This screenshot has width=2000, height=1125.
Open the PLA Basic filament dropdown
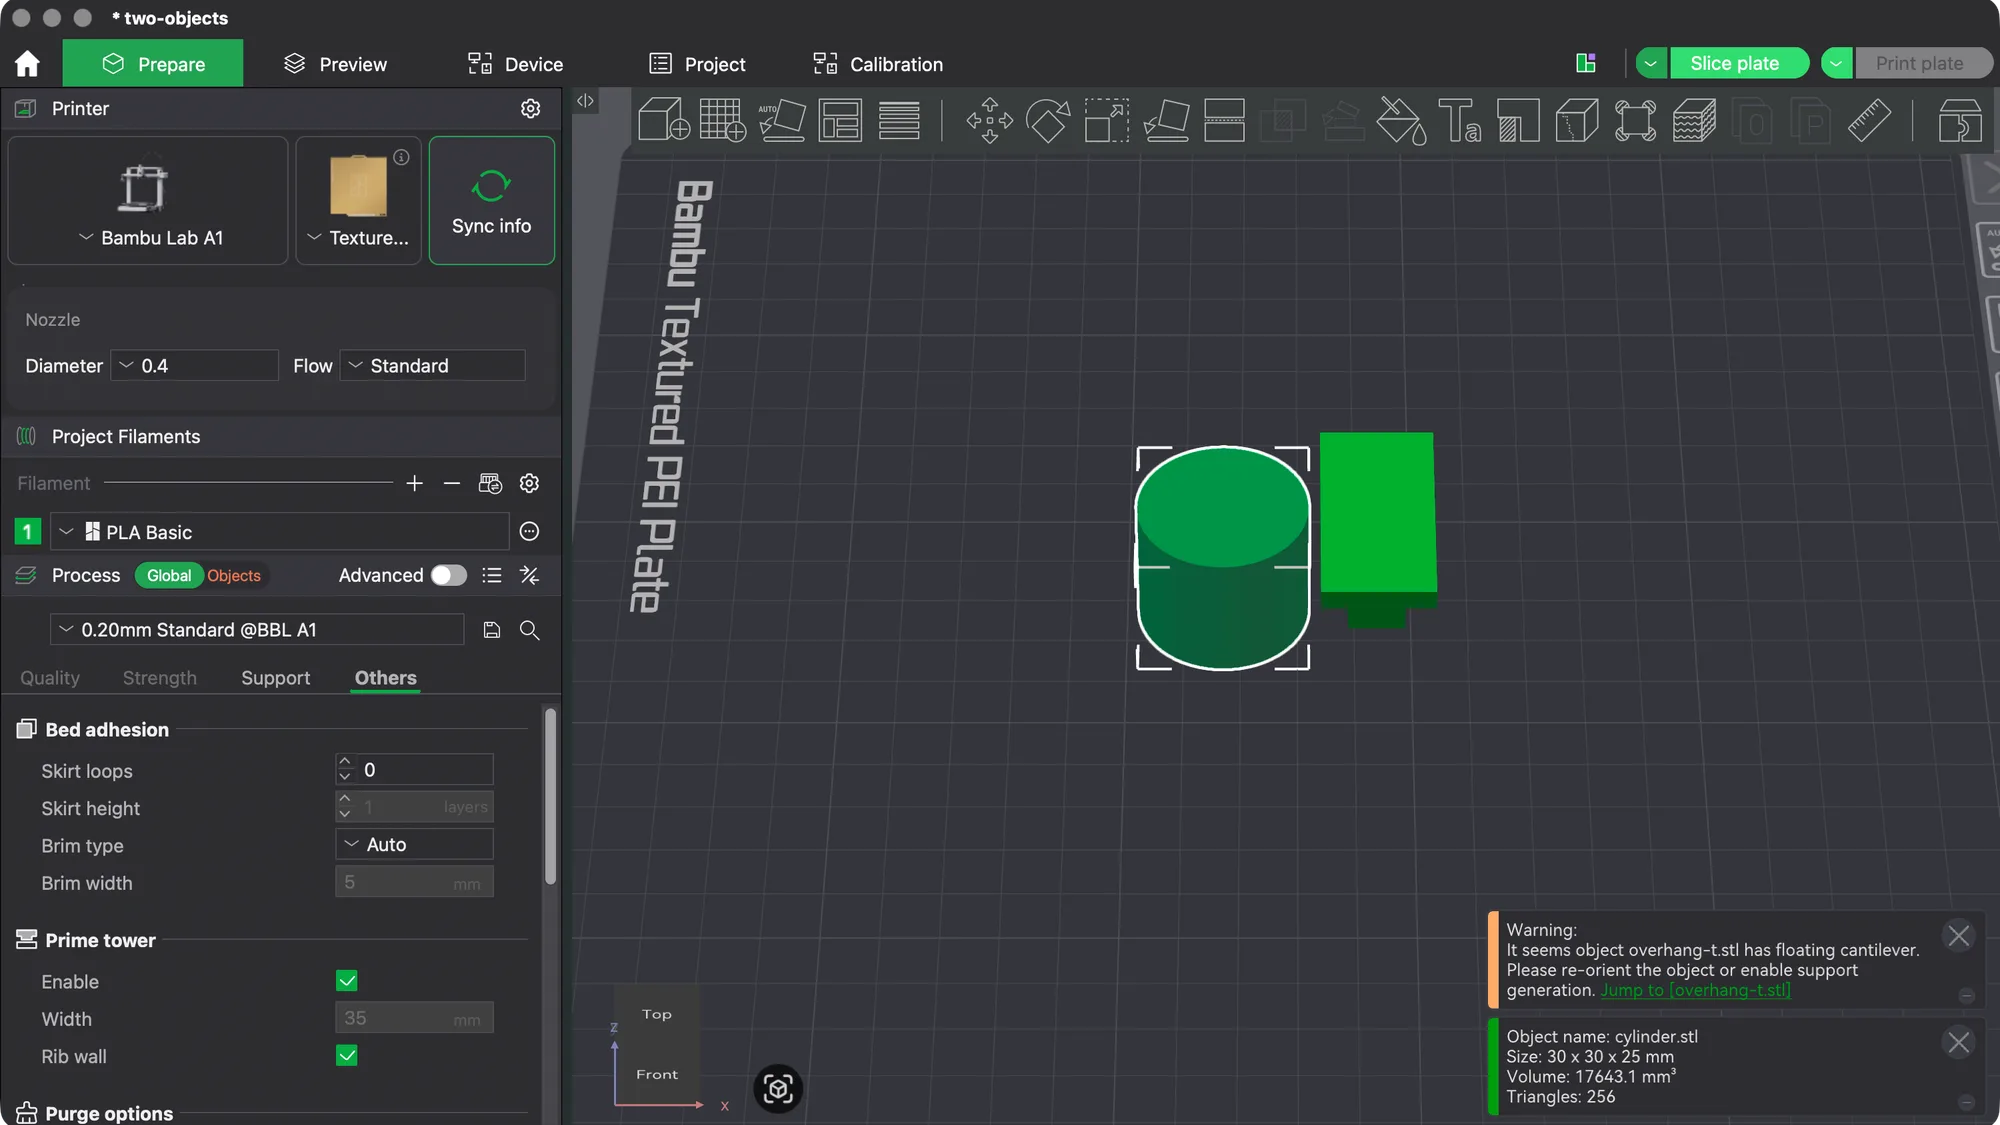[279, 532]
